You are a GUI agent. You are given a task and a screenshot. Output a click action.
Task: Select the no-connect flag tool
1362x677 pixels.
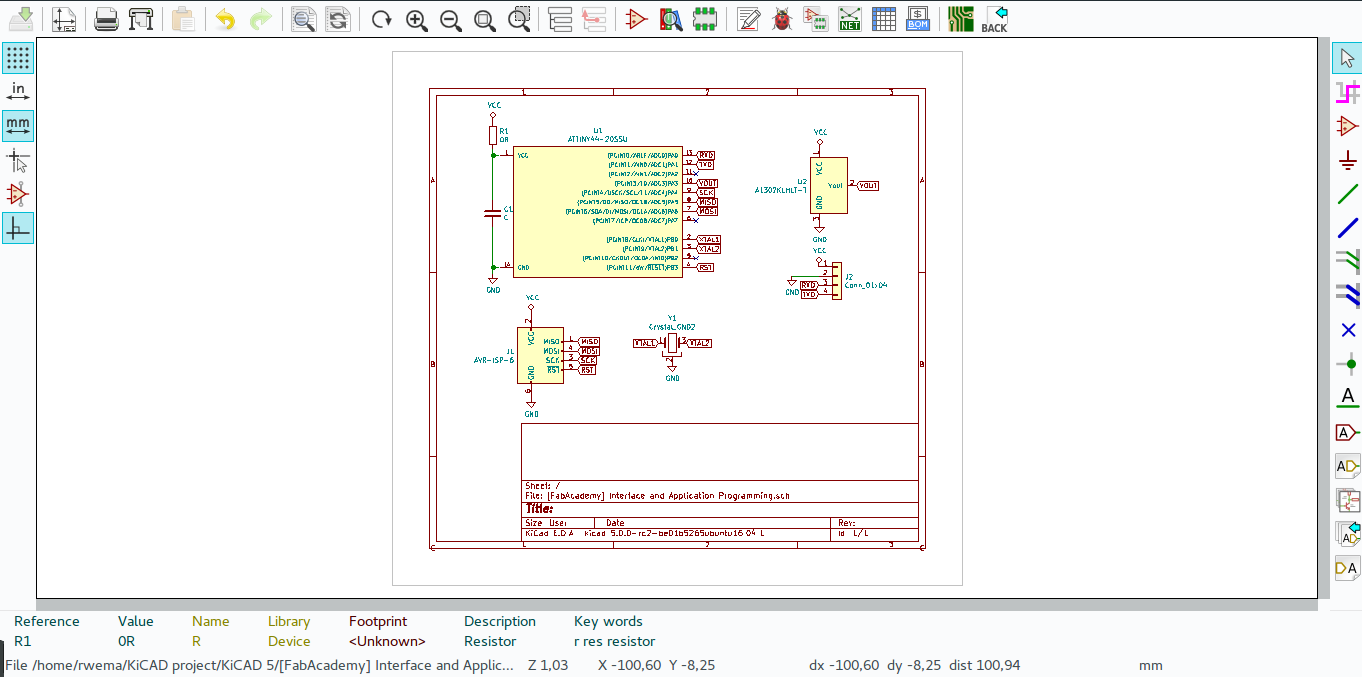coord(1347,329)
